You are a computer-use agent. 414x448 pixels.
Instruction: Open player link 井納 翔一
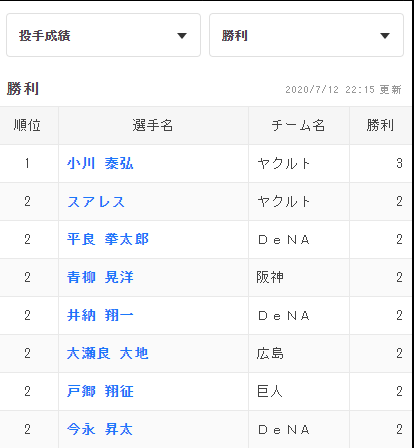[100, 315]
